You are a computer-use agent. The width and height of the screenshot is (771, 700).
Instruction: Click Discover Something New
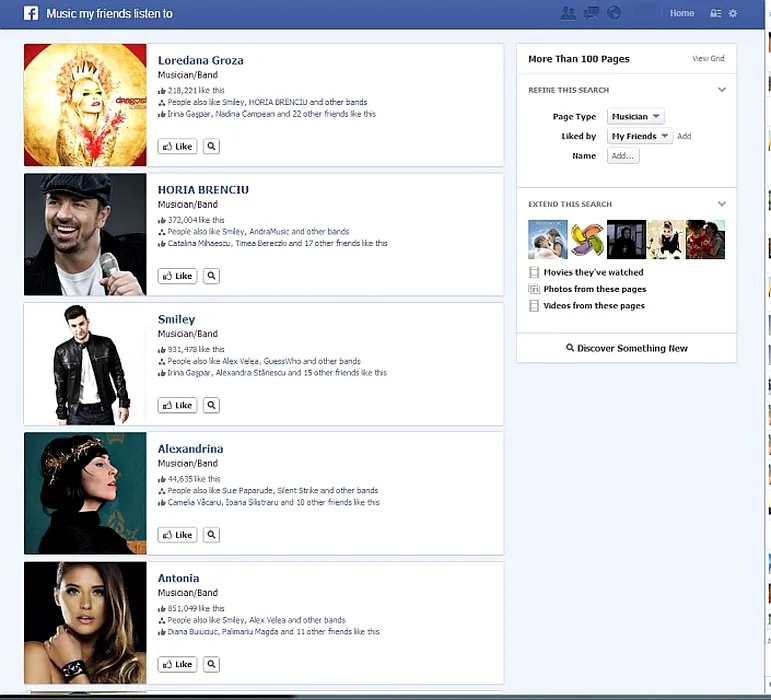click(x=626, y=348)
